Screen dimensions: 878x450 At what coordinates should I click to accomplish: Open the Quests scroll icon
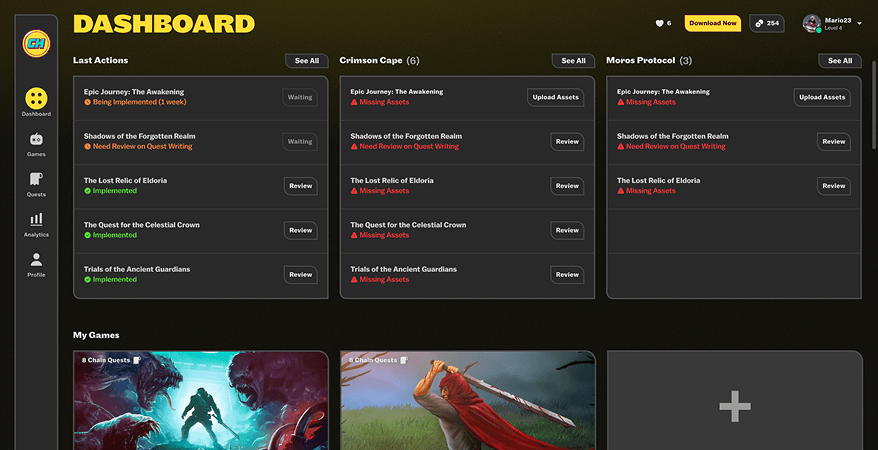tap(36, 179)
